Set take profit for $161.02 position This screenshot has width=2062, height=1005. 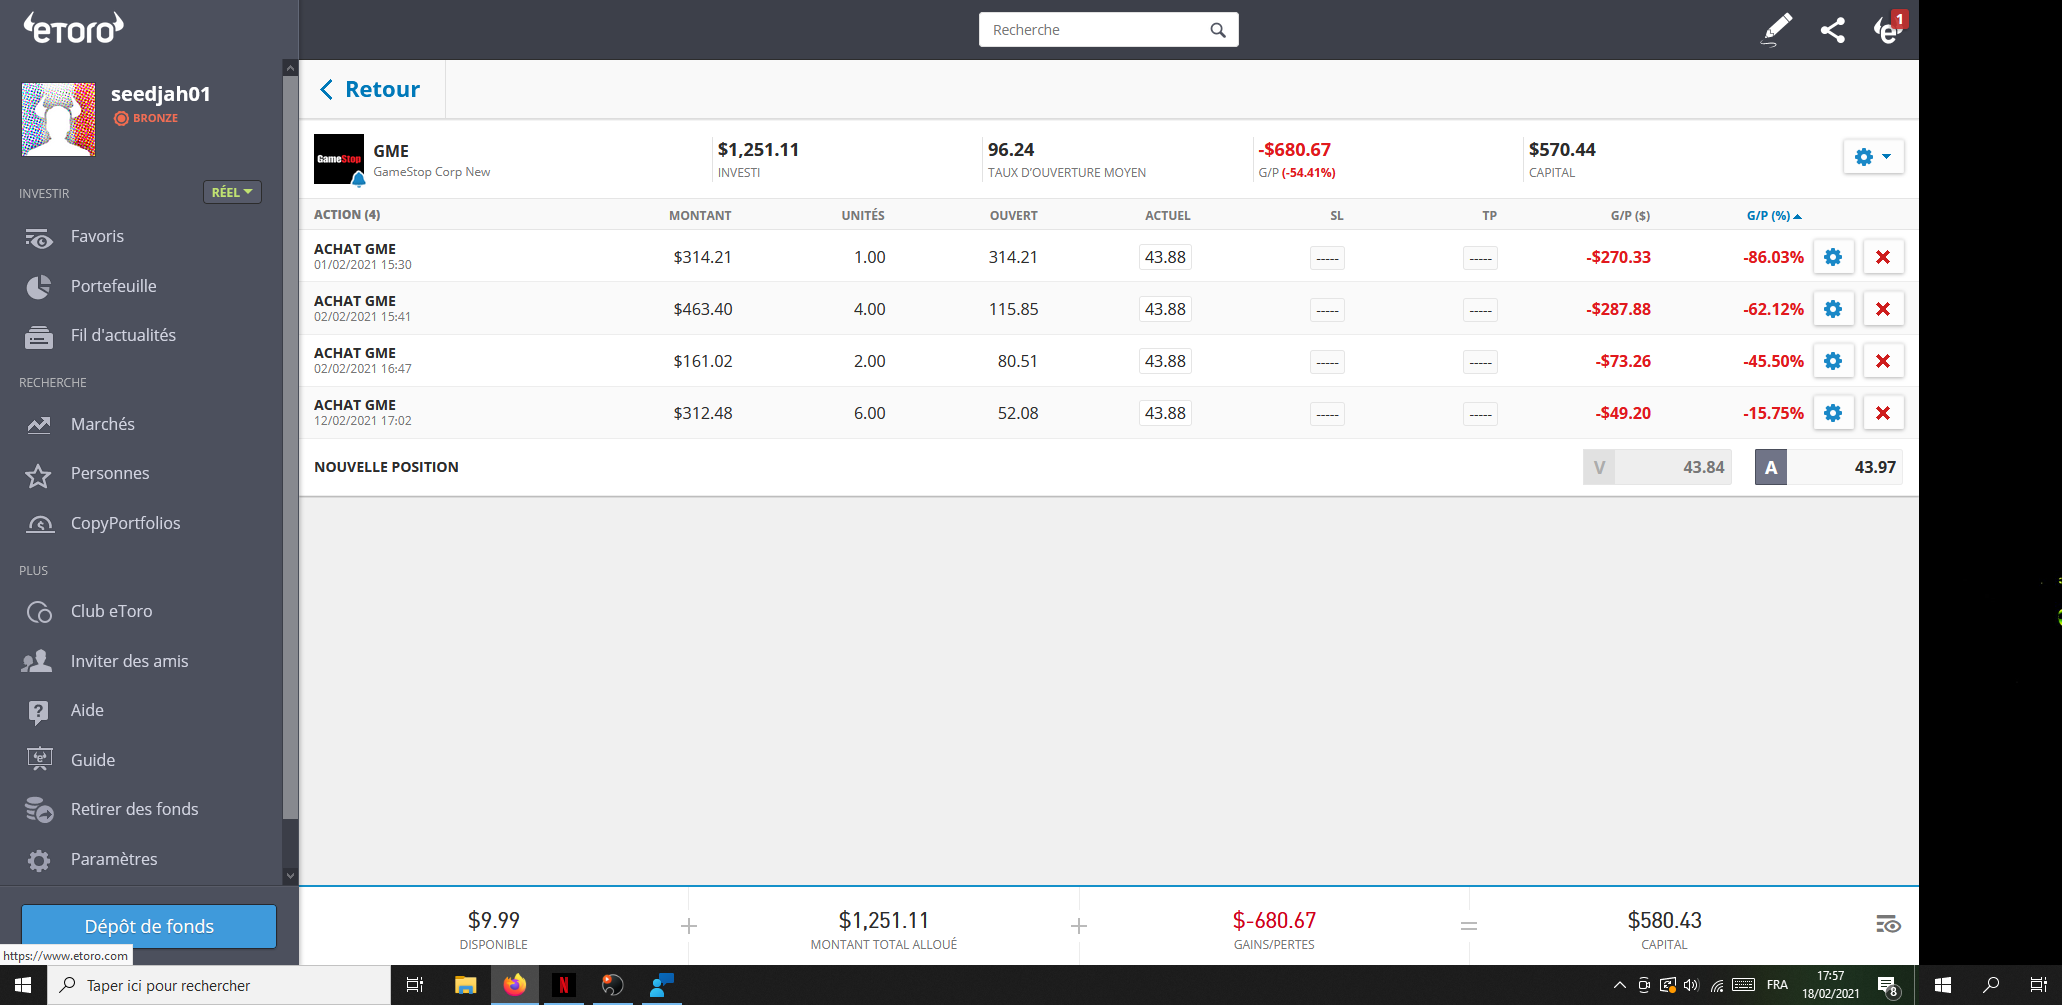click(1480, 362)
